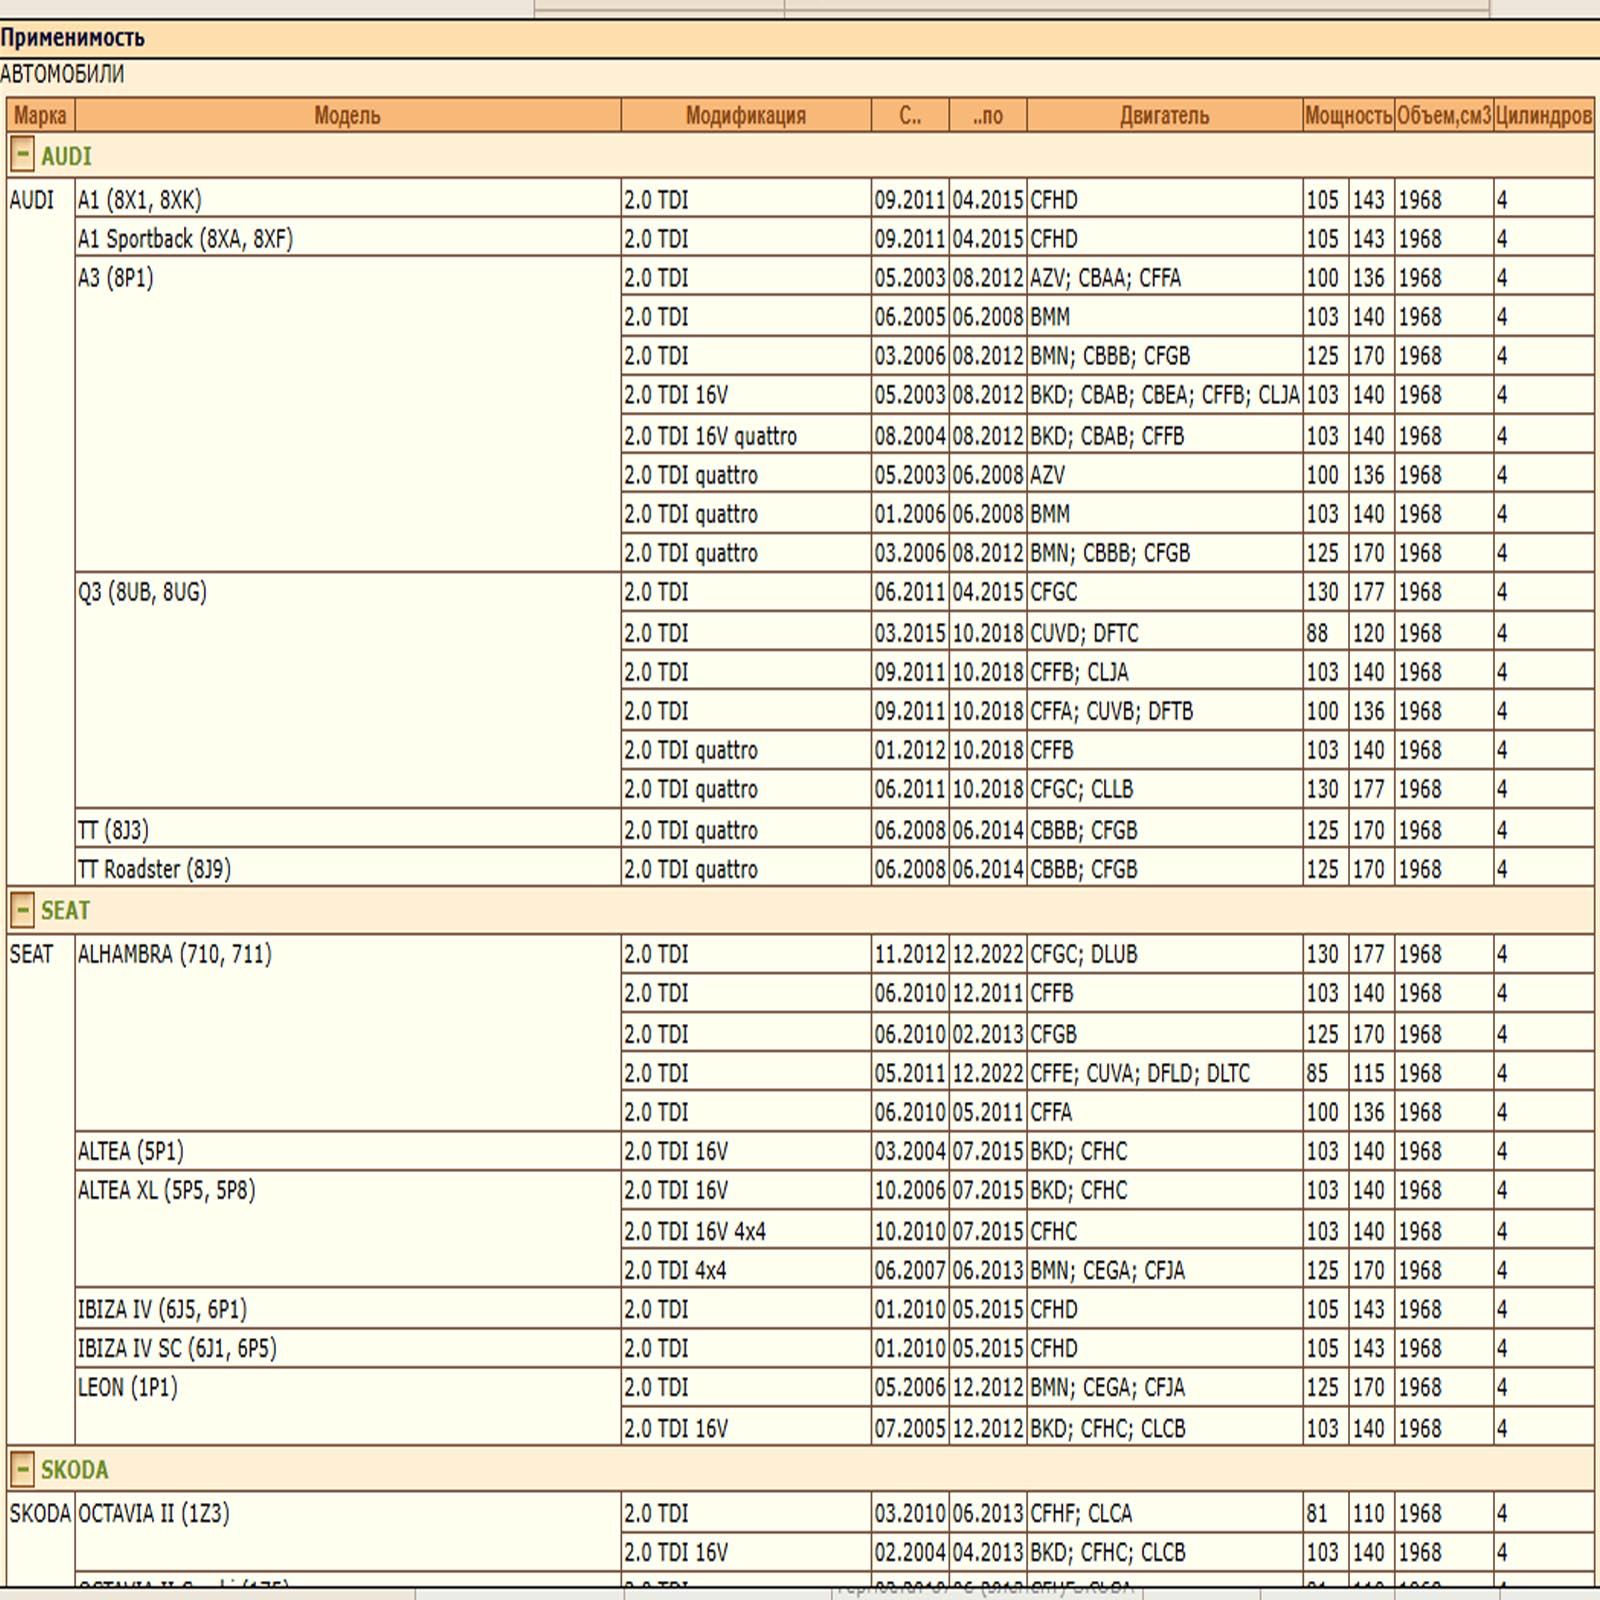This screenshot has height=1600, width=1600.
Task: Click the Цилиндров column header
Action: (1543, 115)
